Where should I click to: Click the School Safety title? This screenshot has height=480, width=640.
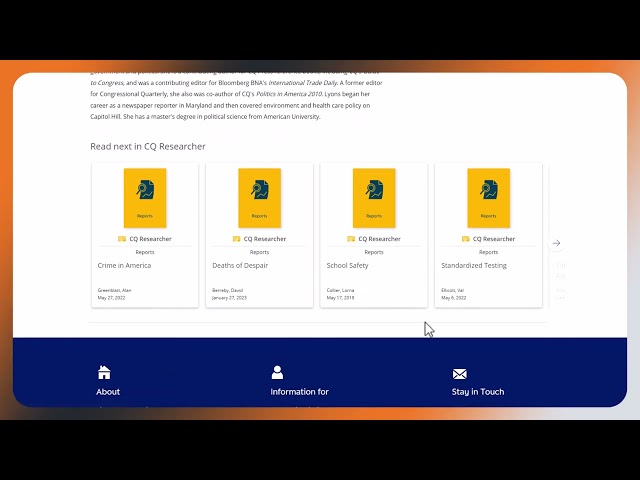[x=347, y=265]
